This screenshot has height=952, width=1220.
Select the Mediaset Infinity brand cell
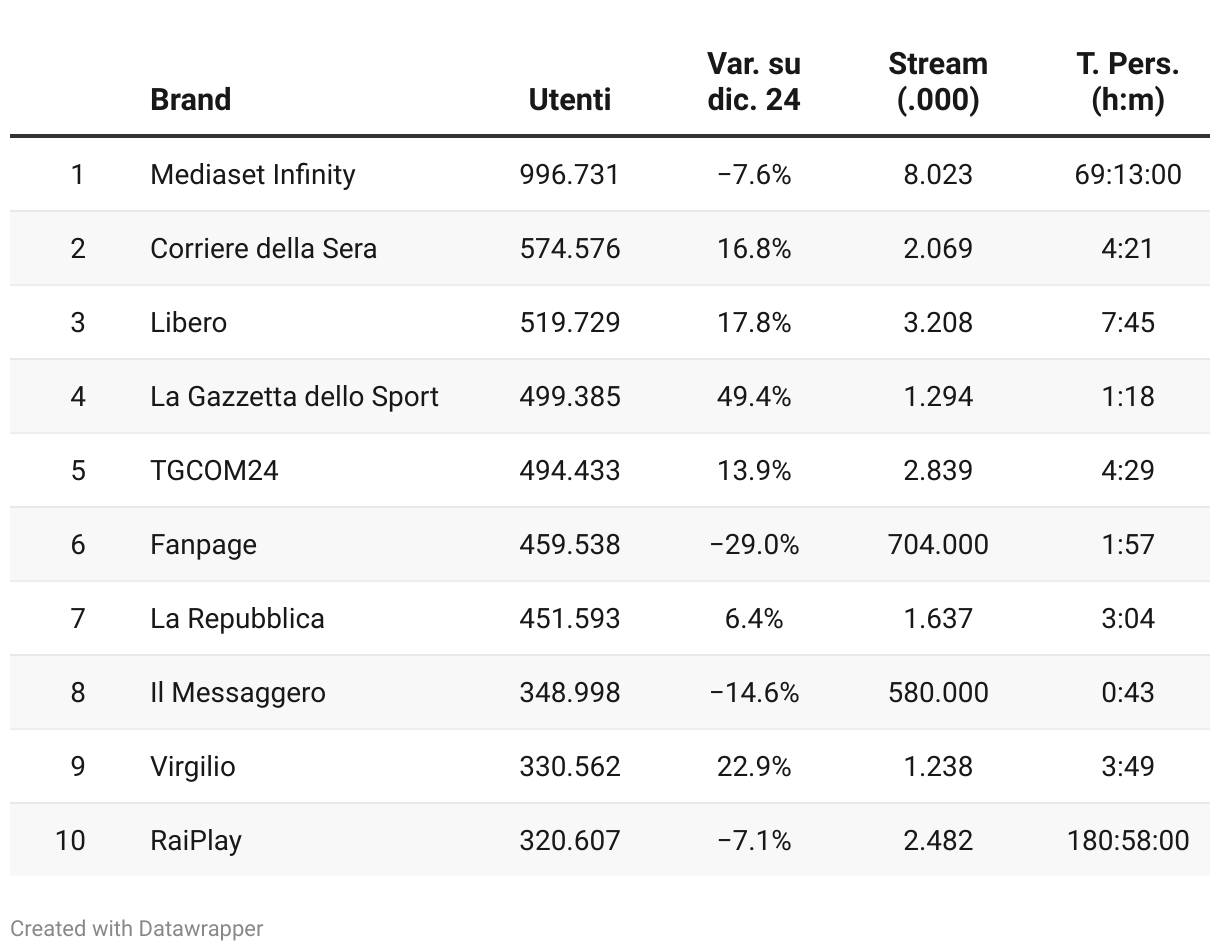253,174
